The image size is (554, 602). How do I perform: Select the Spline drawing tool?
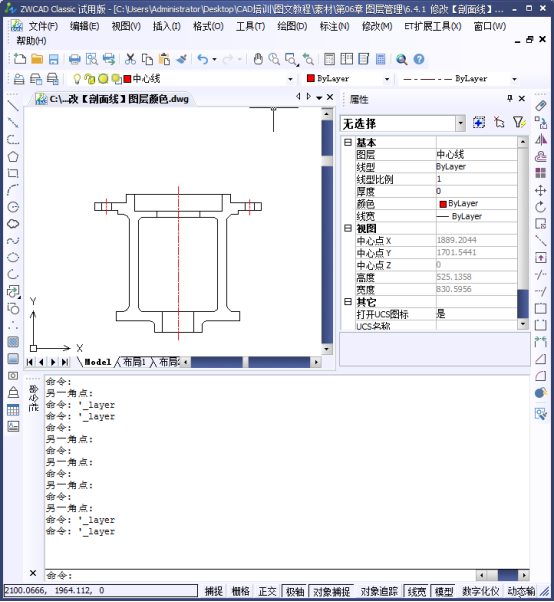click(x=13, y=240)
